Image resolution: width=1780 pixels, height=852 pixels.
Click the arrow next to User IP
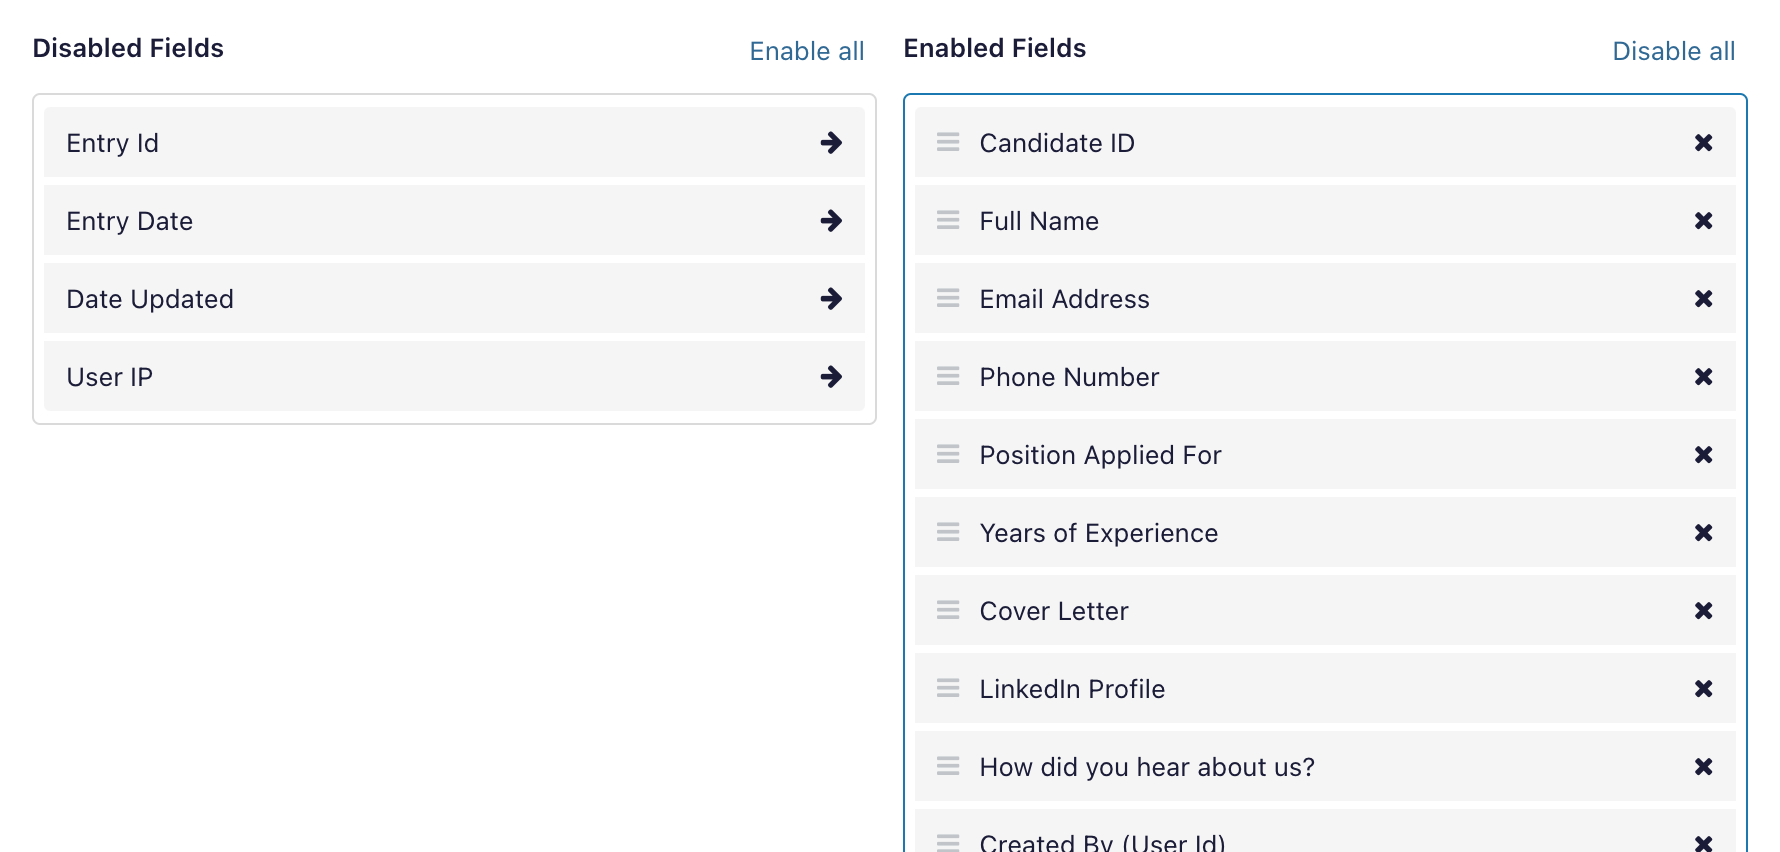coord(831,377)
